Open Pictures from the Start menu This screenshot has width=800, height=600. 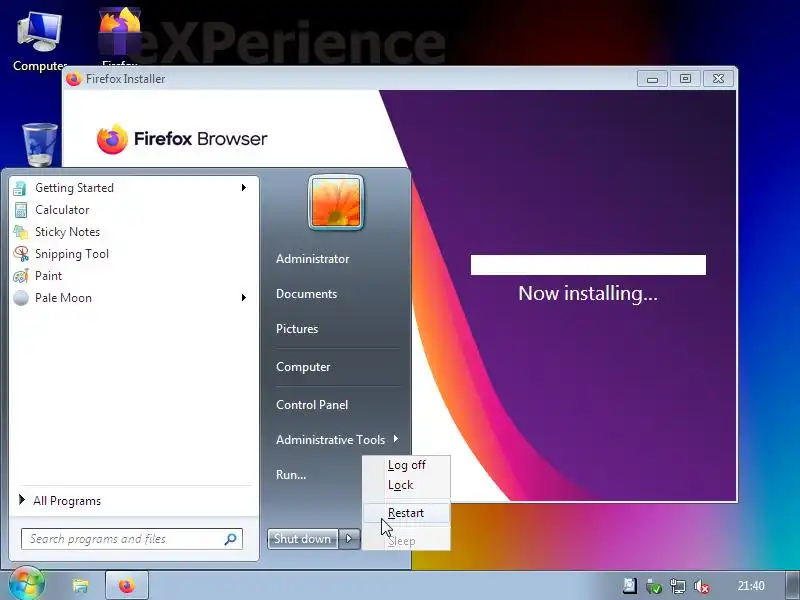point(297,329)
